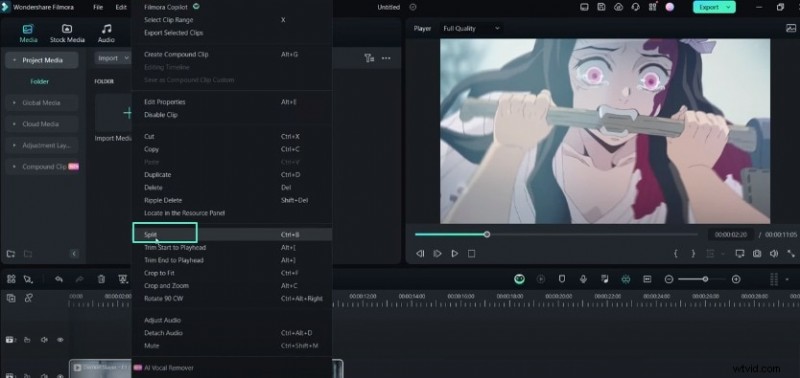This screenshot has height=378, width=800.
Task: Mute track 2 speaker icon
Action: pyautogui.click(x=44, y=340)
